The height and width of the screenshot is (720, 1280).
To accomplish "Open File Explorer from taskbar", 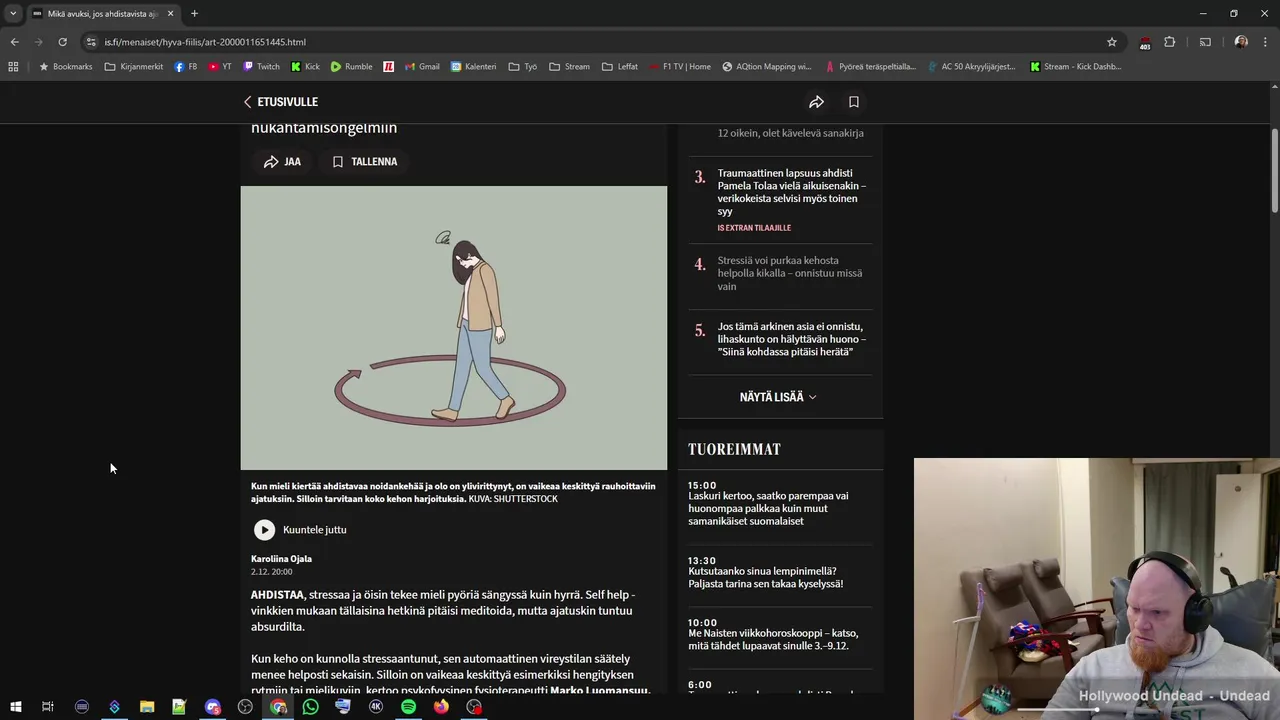I will pos(147,707).
